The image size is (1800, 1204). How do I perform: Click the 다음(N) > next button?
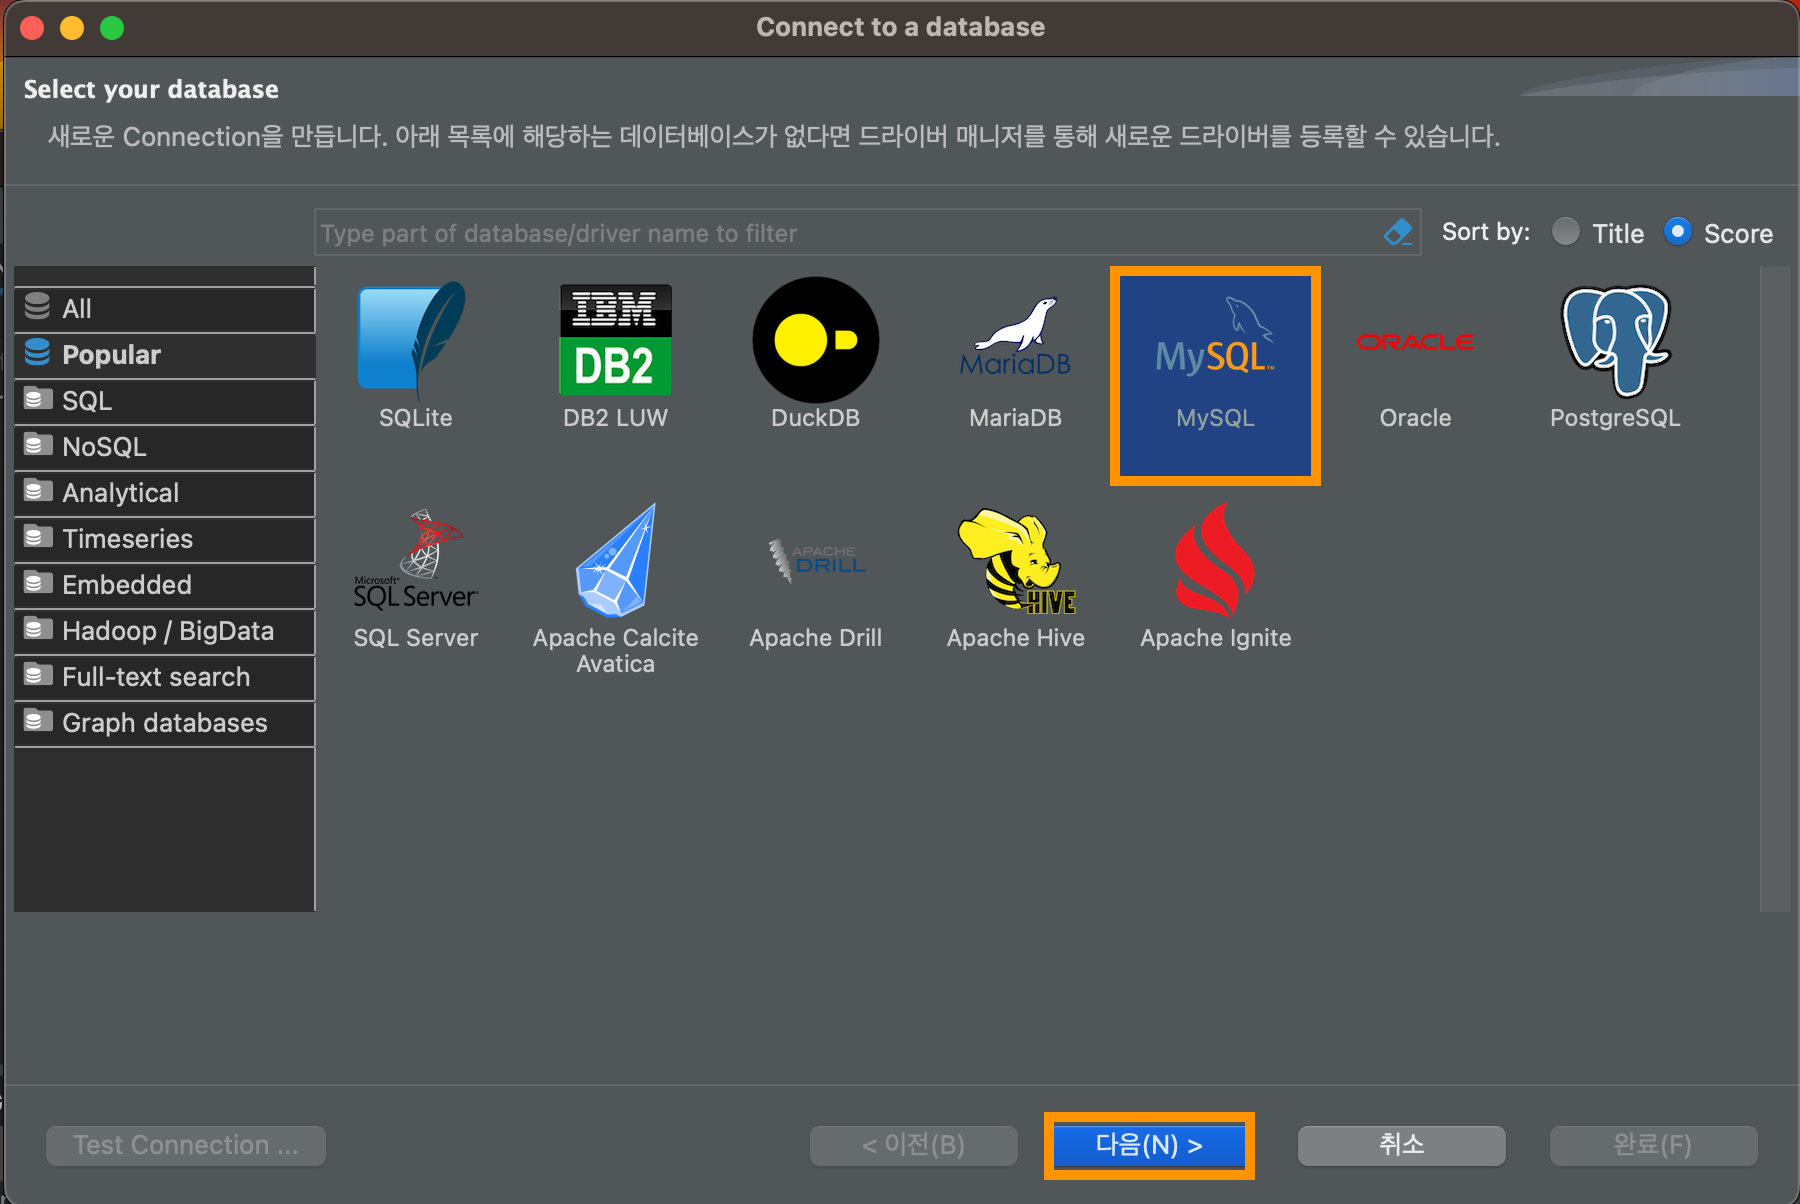point(1149,1145)
